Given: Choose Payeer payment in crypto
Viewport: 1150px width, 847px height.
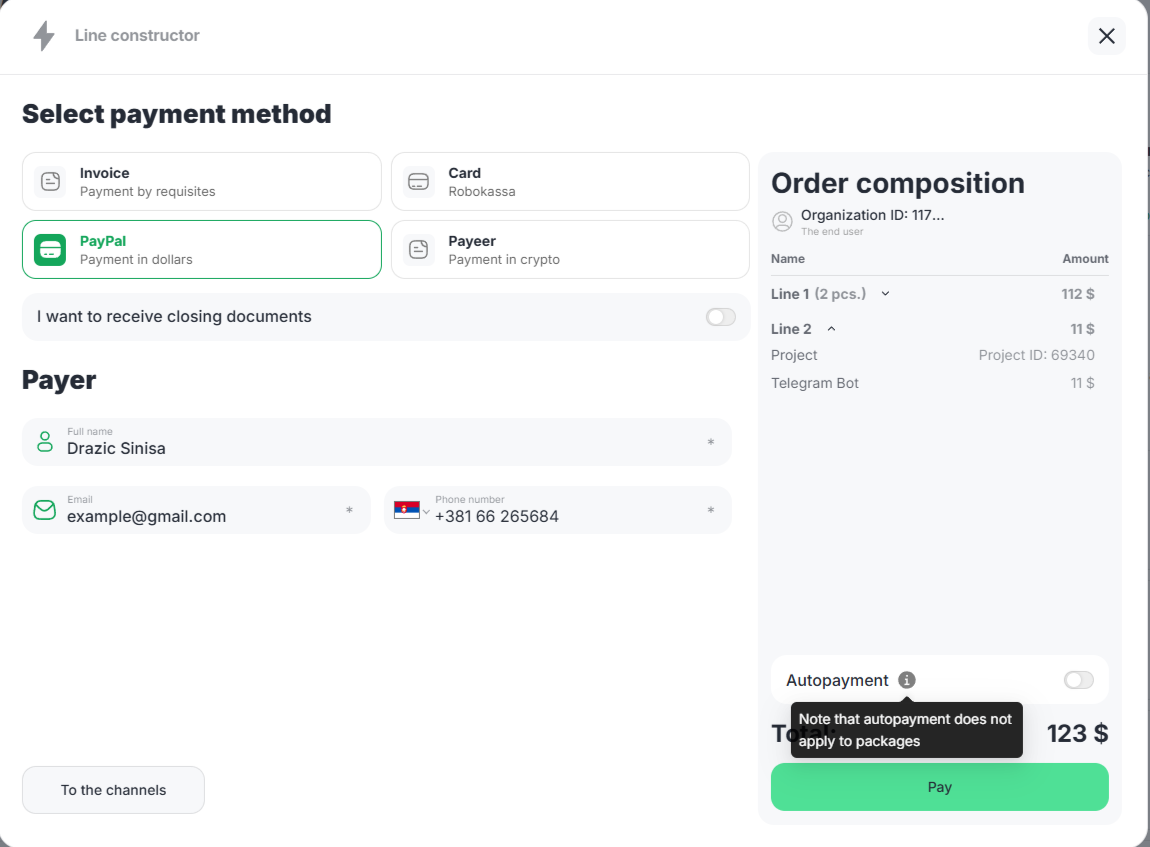Looking at the screenshot, I should [570, 249].
